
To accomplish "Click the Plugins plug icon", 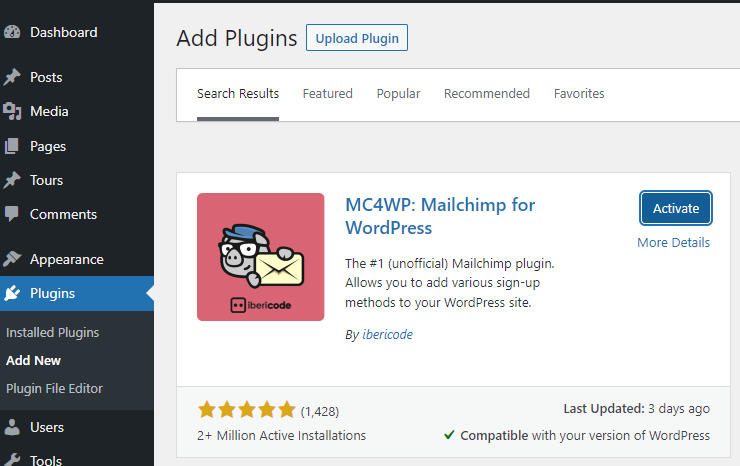I will click(12, 293).
